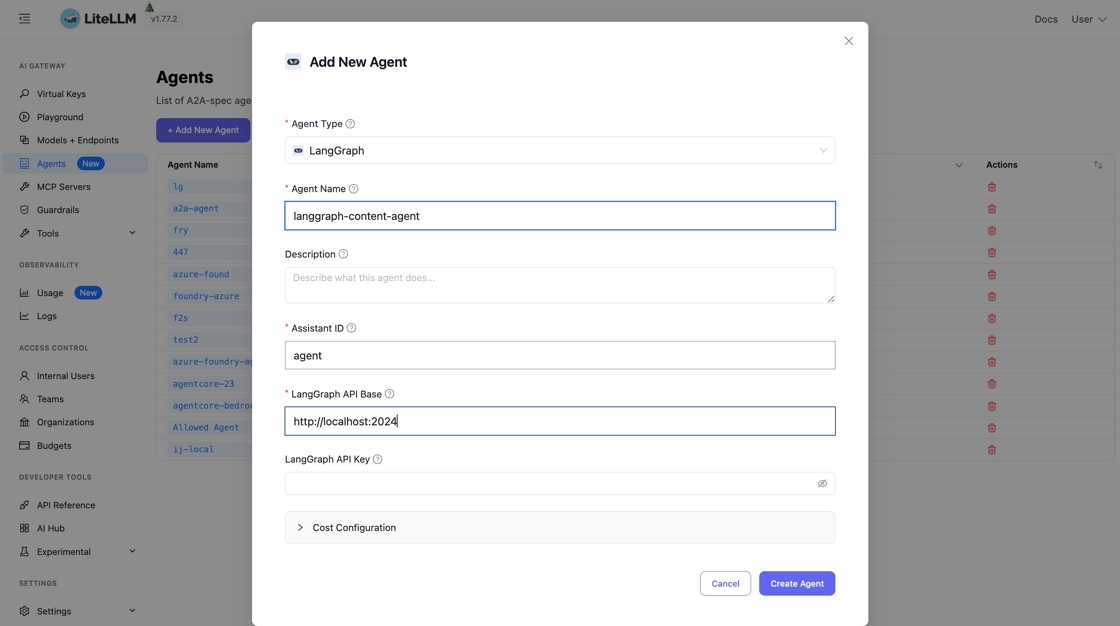Click the Create Agent button

click(x=796, y=583)
